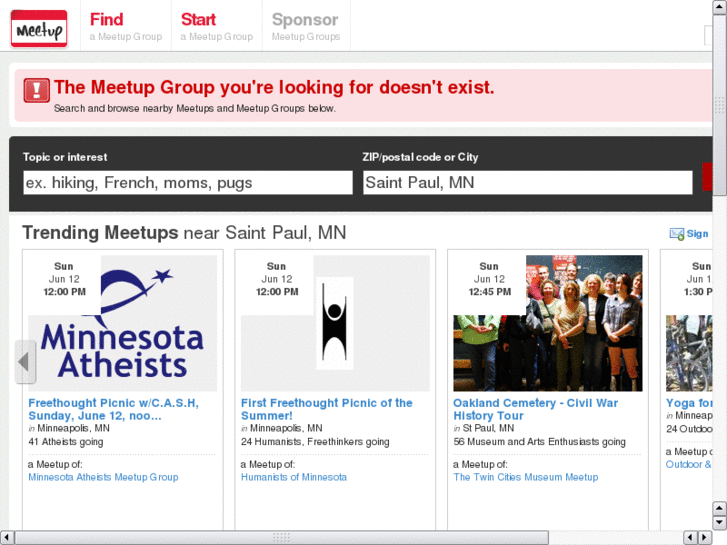Focus the ZIP/postal code or City field
This screenshot has height=545, width=727.
click(528, 183)
